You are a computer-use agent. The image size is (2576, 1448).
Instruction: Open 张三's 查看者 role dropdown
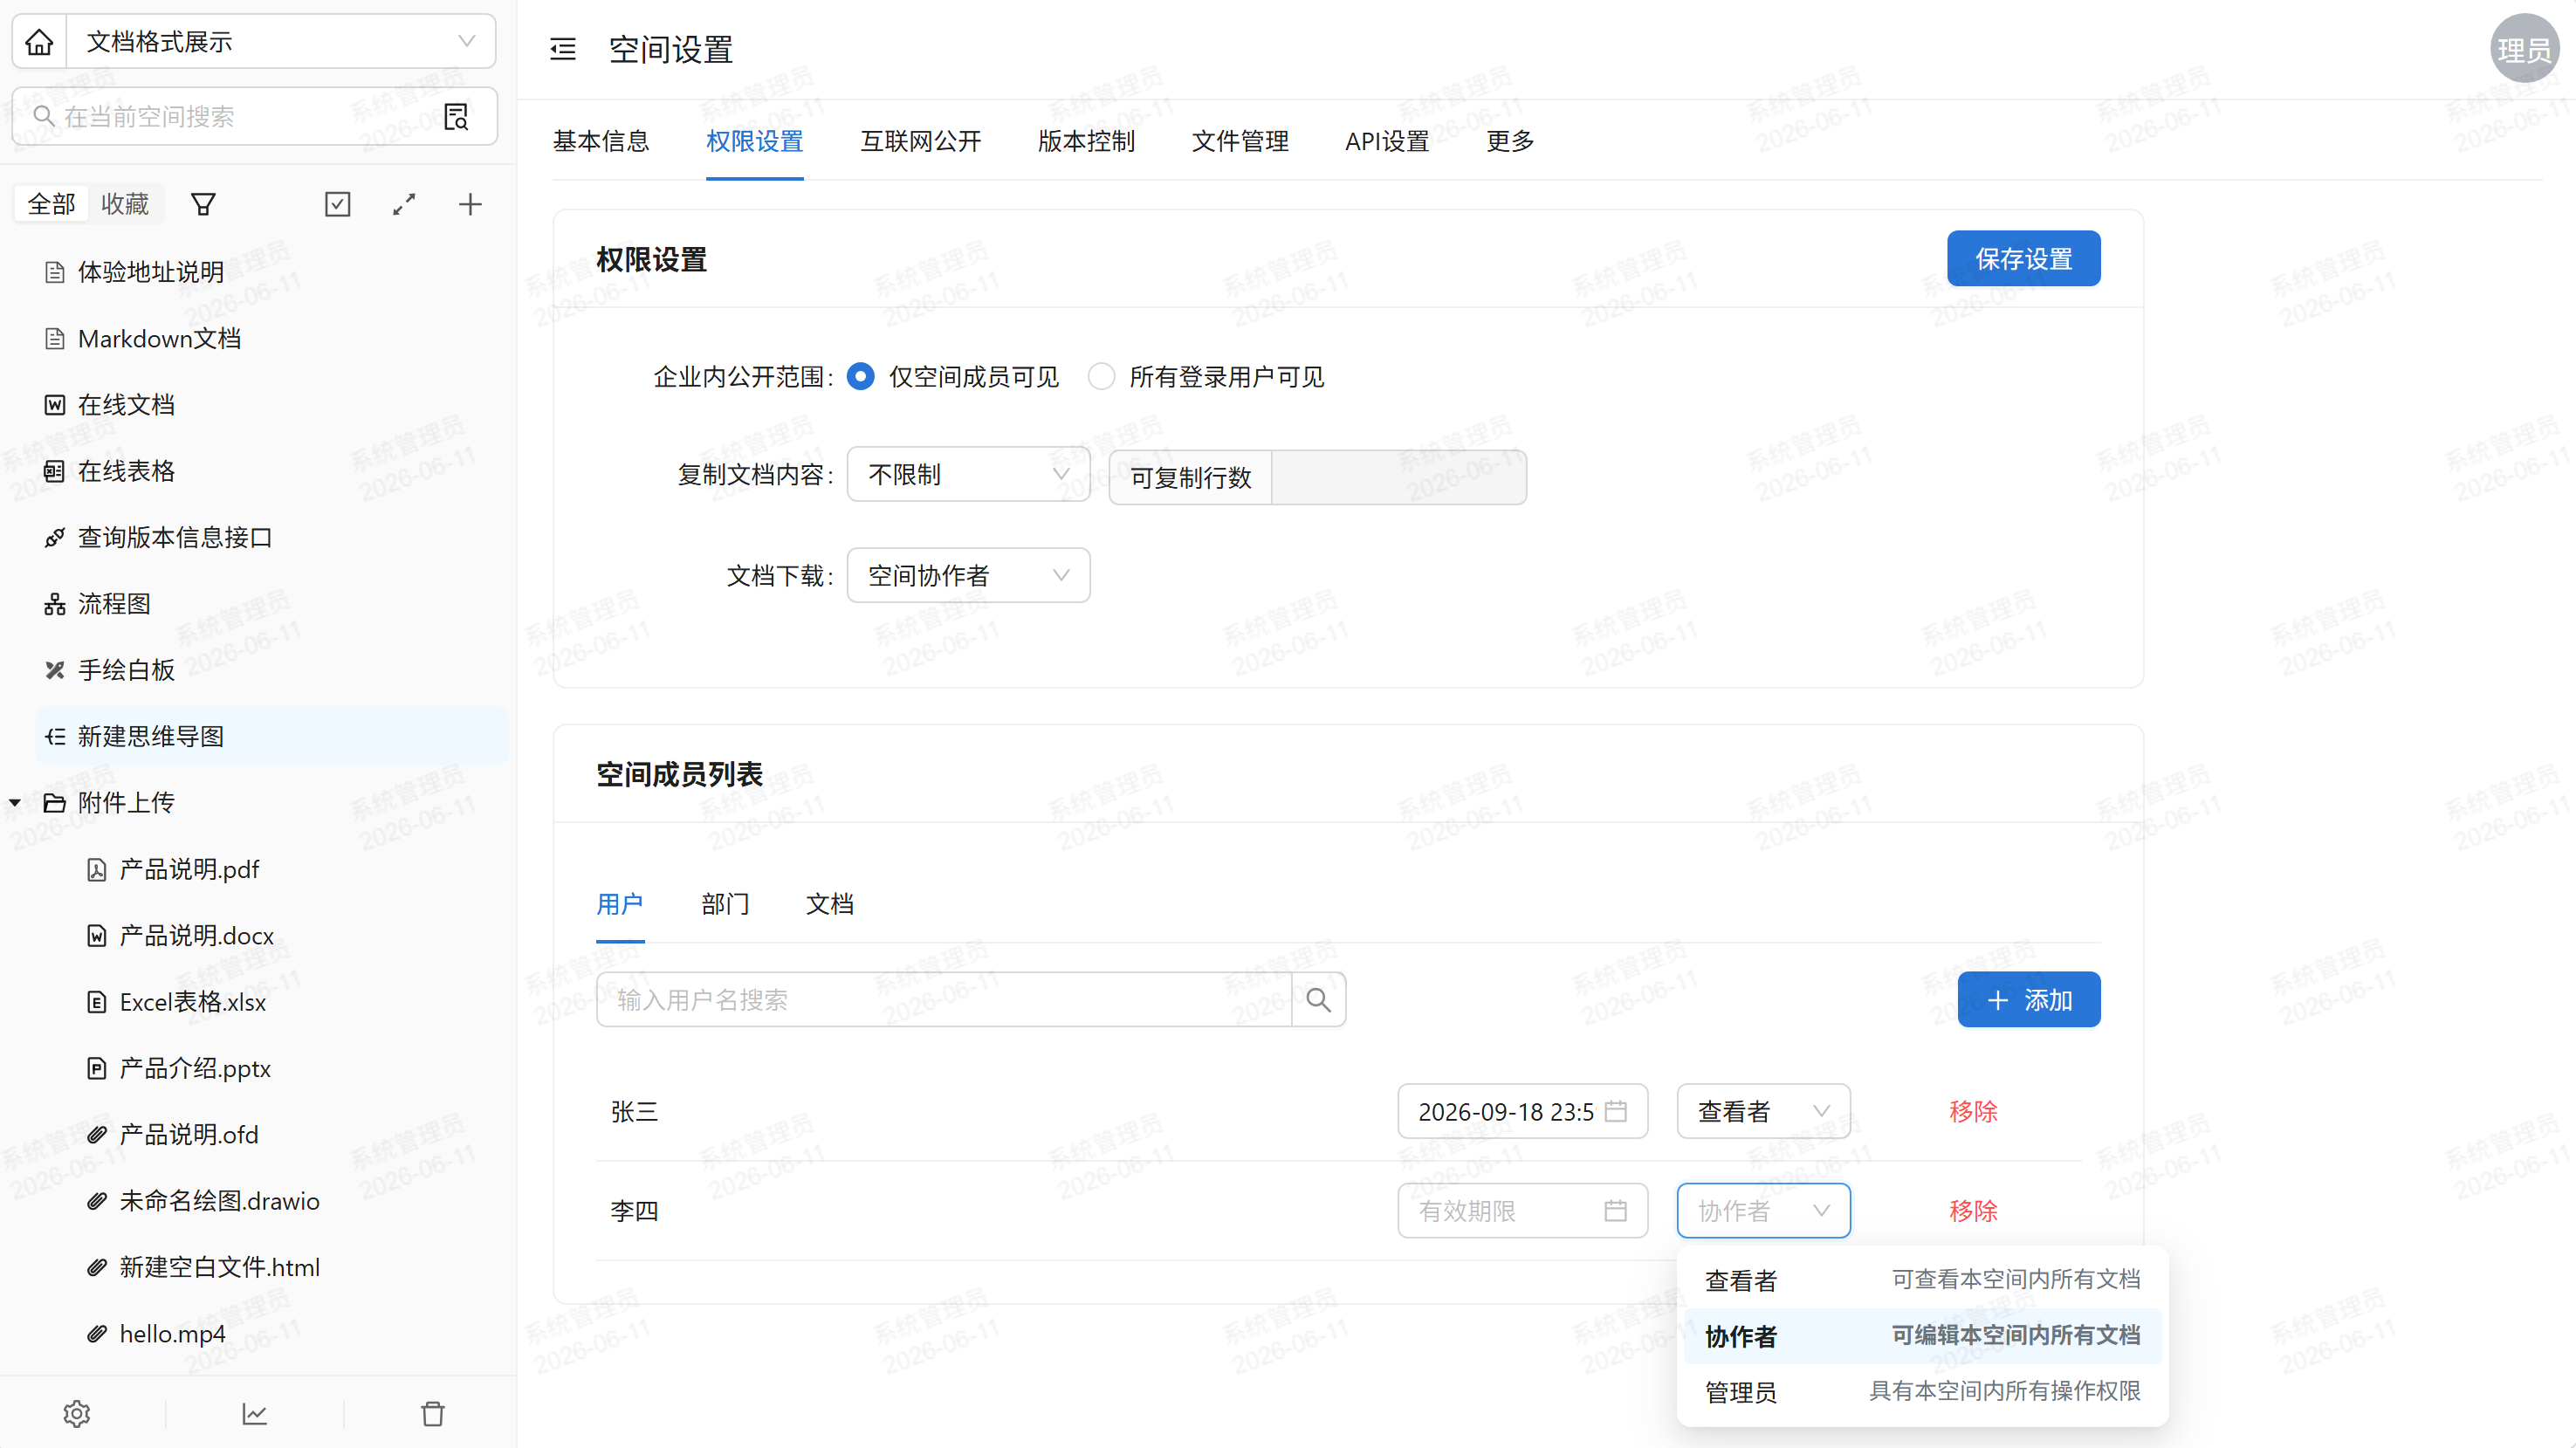point(1763,1111)
